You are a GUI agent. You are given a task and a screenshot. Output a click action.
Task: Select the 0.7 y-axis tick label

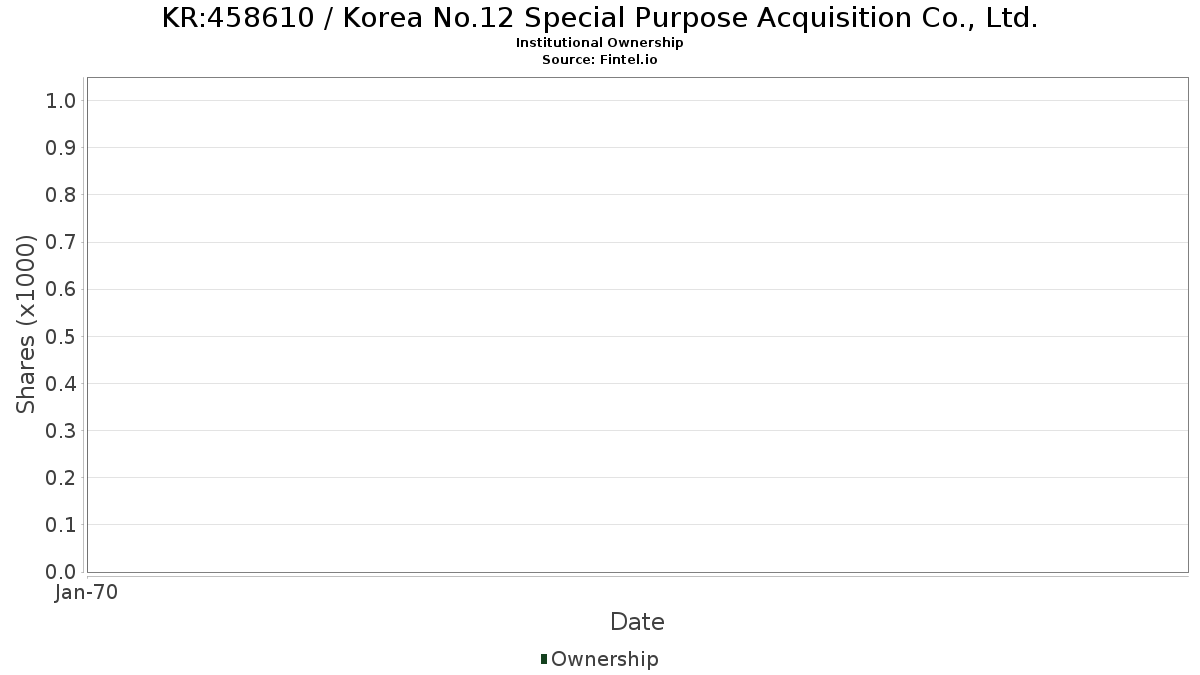(61, 242)
